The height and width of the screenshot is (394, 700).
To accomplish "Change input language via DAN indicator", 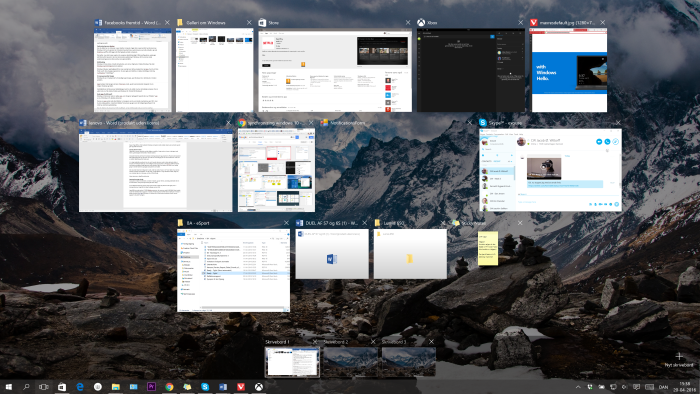I will tap(664, 387).
